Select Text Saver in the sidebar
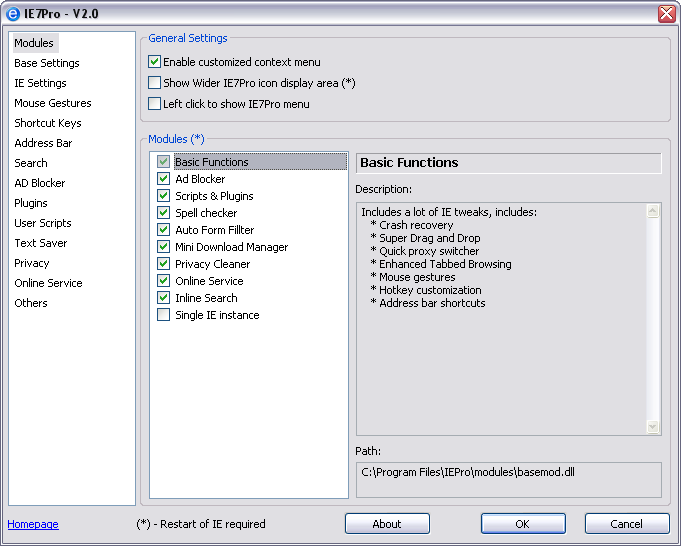Image resolution: width=681 pixels, height=546 pixels. [x=41, y=243]
